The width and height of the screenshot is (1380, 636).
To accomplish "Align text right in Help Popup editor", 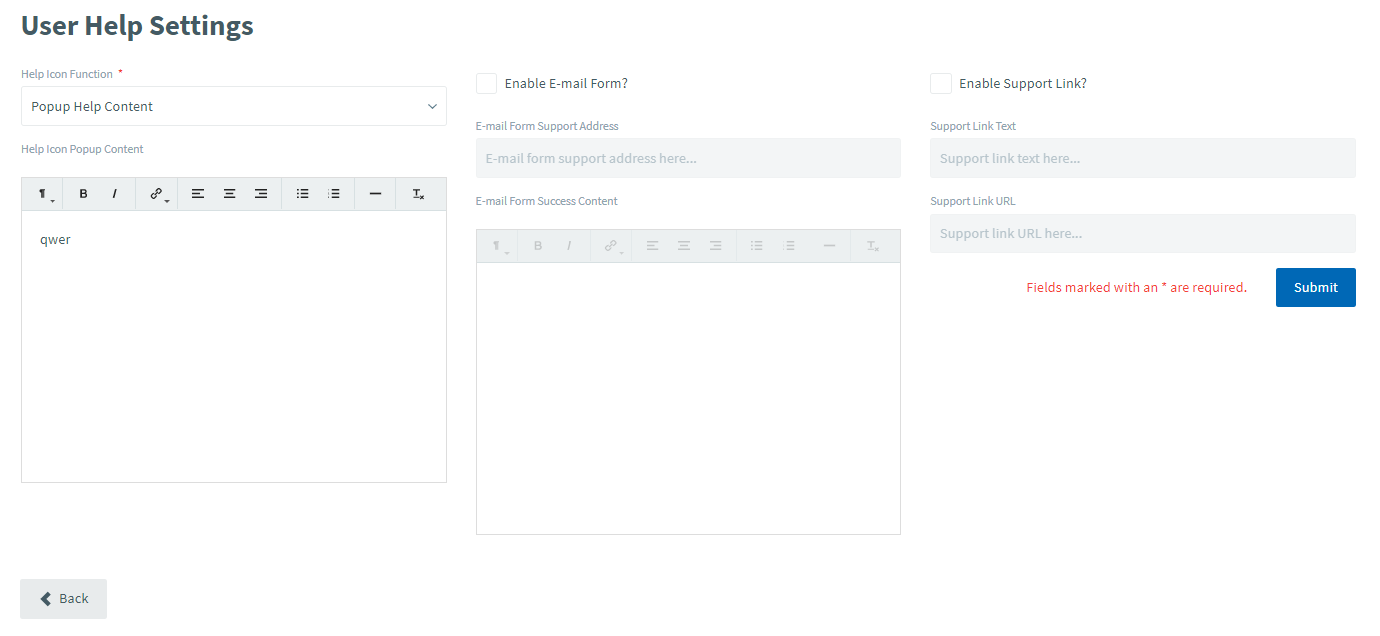I will pos(261,194).
